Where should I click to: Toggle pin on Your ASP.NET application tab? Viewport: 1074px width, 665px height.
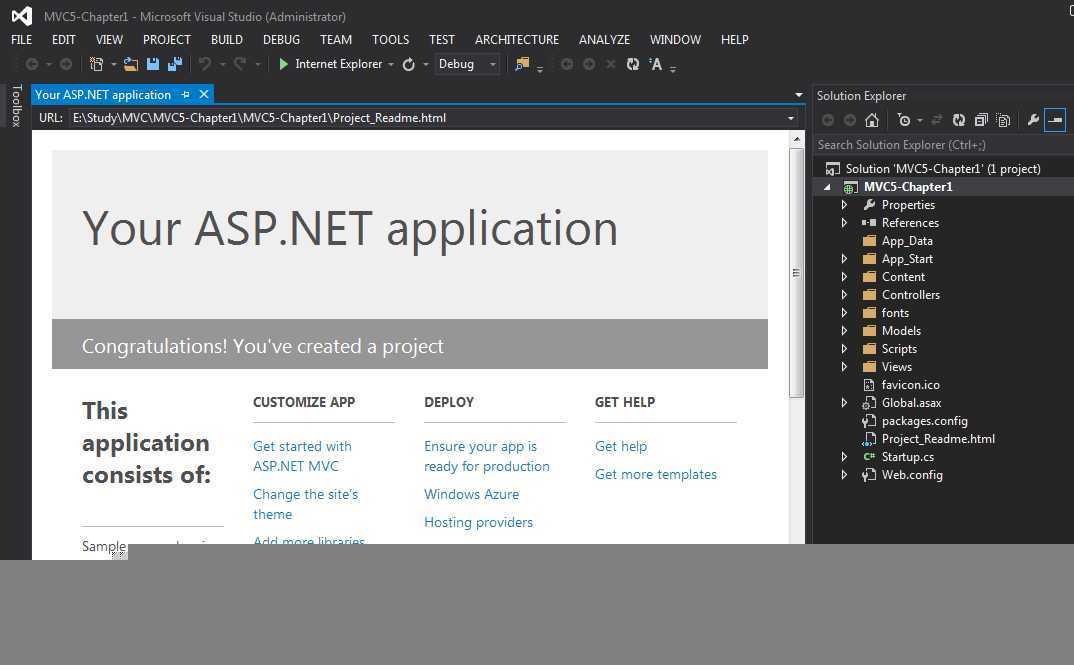pos(185,95)
